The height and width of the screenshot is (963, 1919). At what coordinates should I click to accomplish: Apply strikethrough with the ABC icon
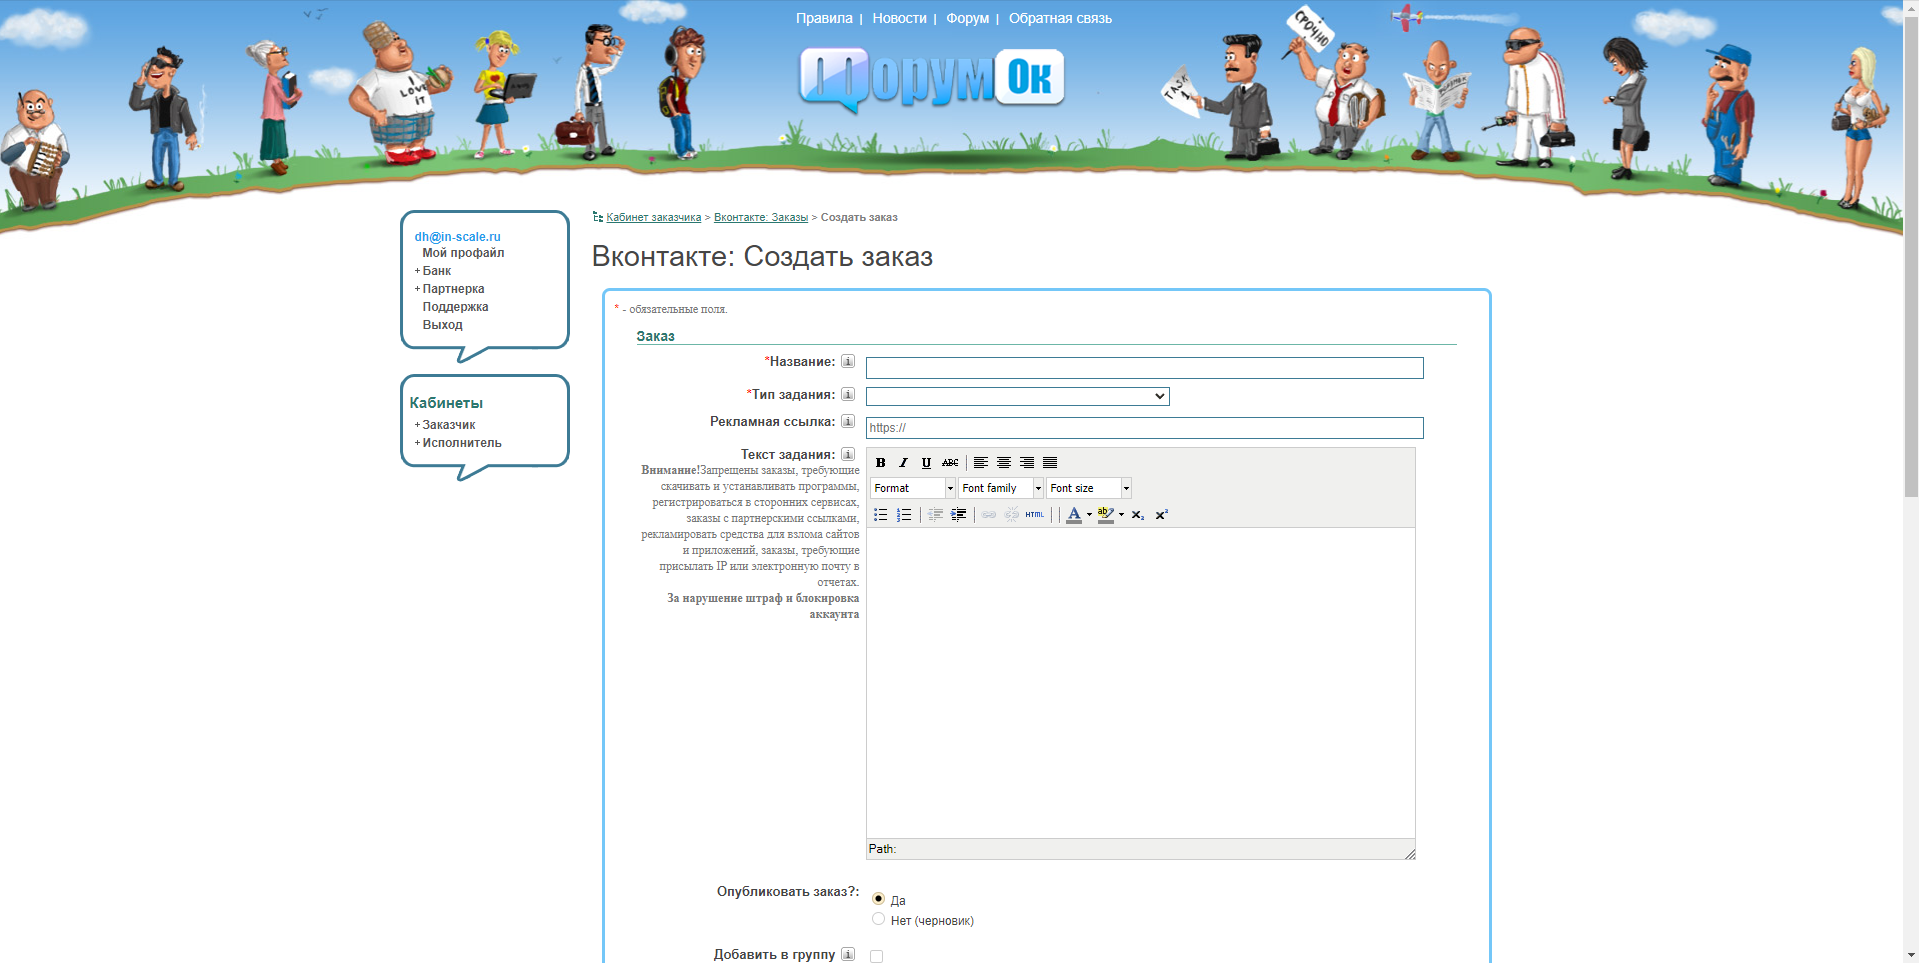click(950, 463)
